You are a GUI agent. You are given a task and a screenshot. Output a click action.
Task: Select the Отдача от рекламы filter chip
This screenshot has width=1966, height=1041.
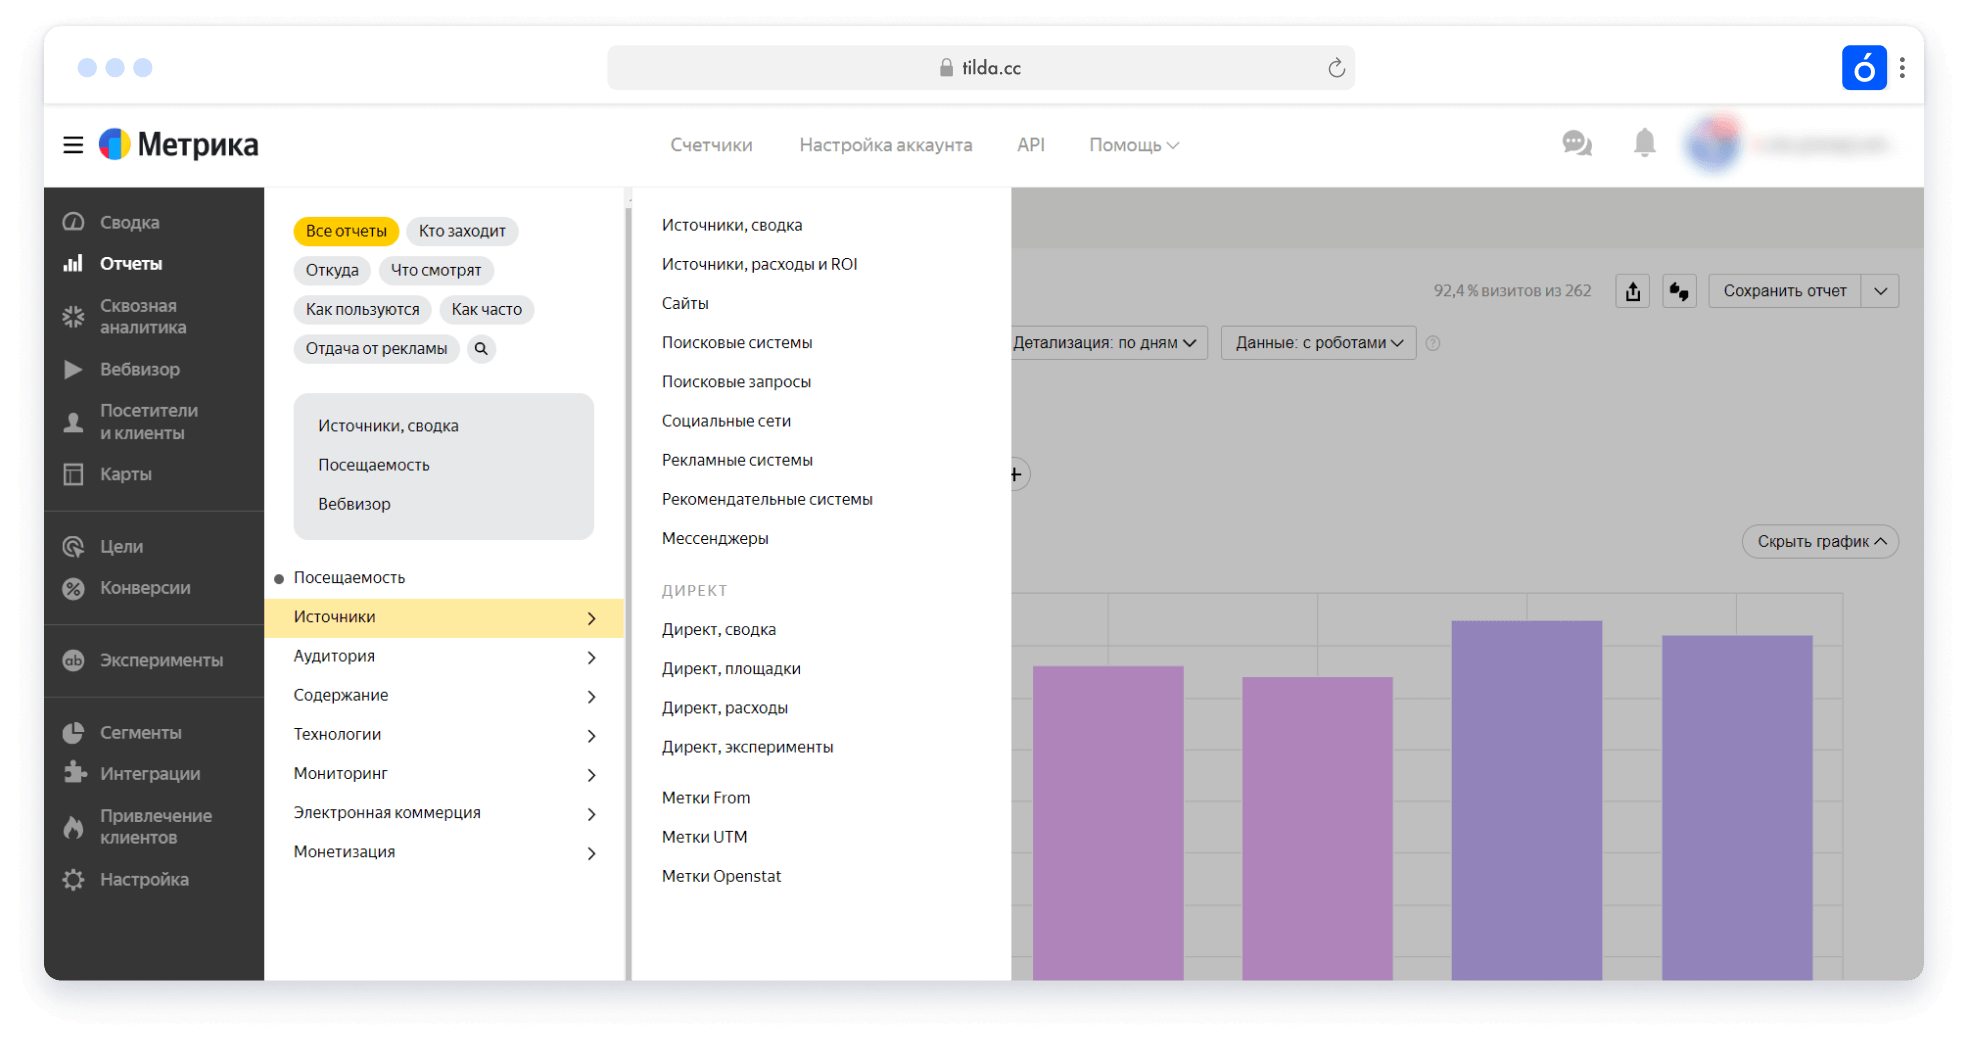point(376,349)
